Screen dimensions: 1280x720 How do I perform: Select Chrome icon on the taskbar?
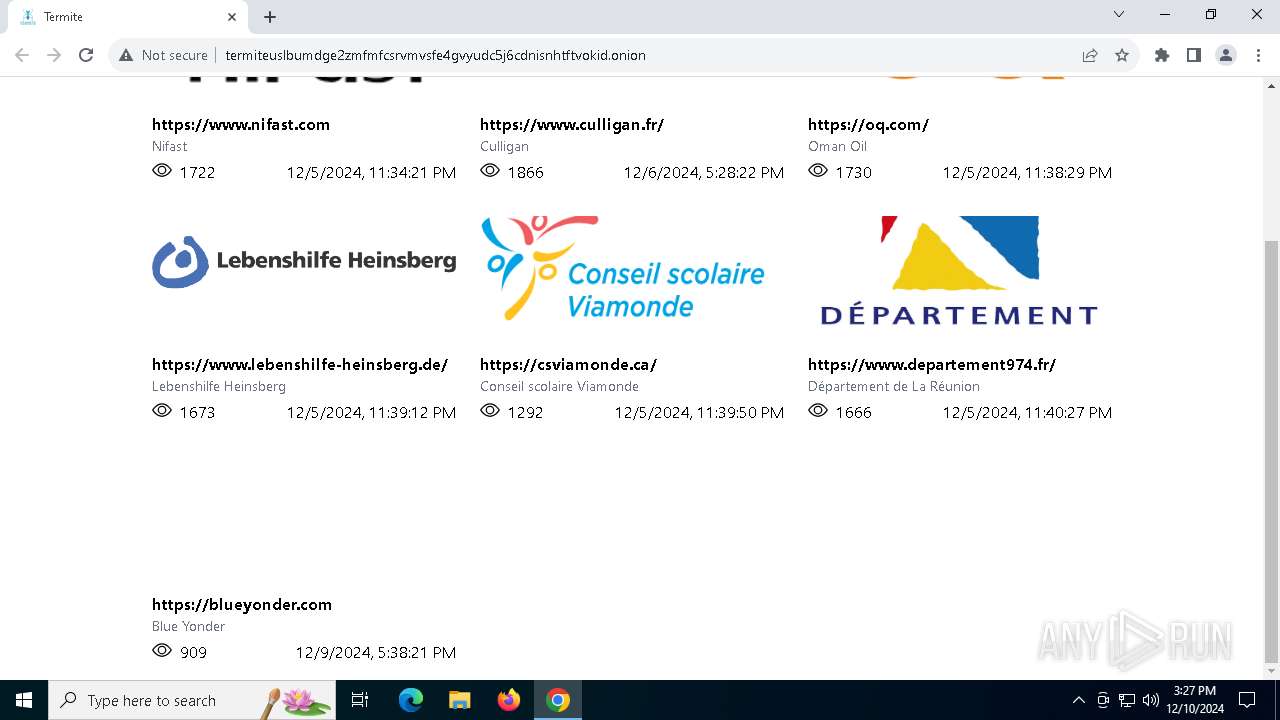pyautogui.click(x=558, y=700)
